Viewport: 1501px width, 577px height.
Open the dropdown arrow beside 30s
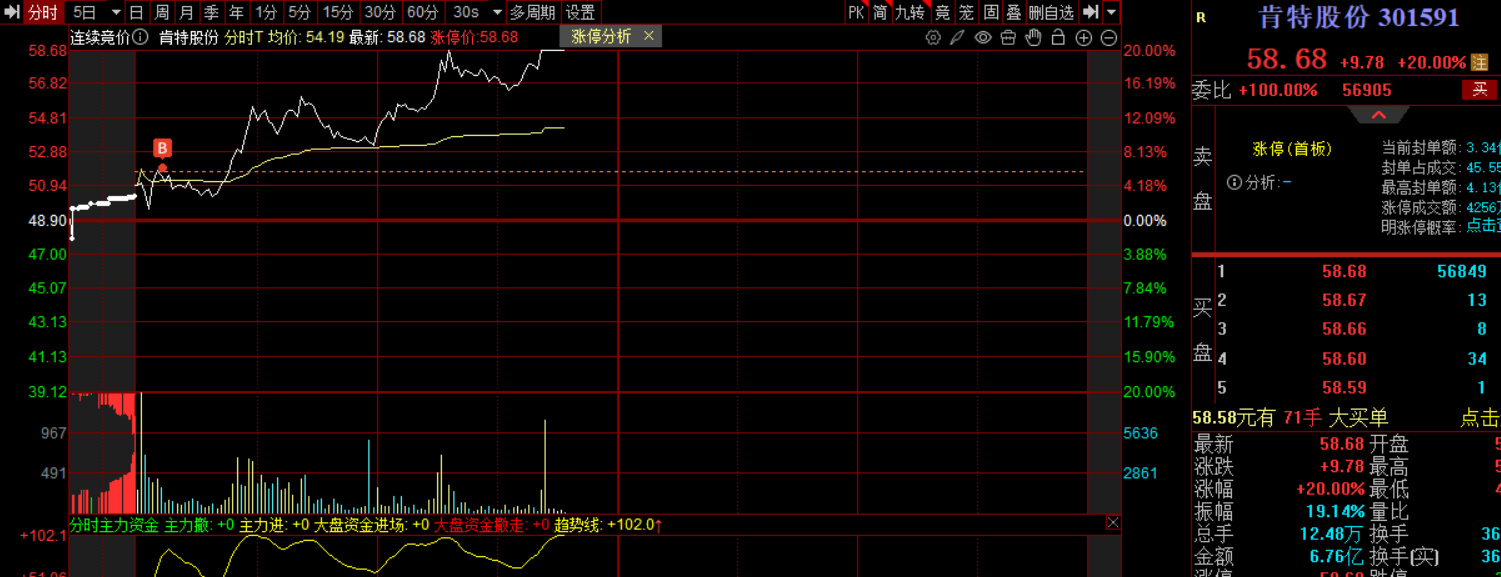coord(497,13)
